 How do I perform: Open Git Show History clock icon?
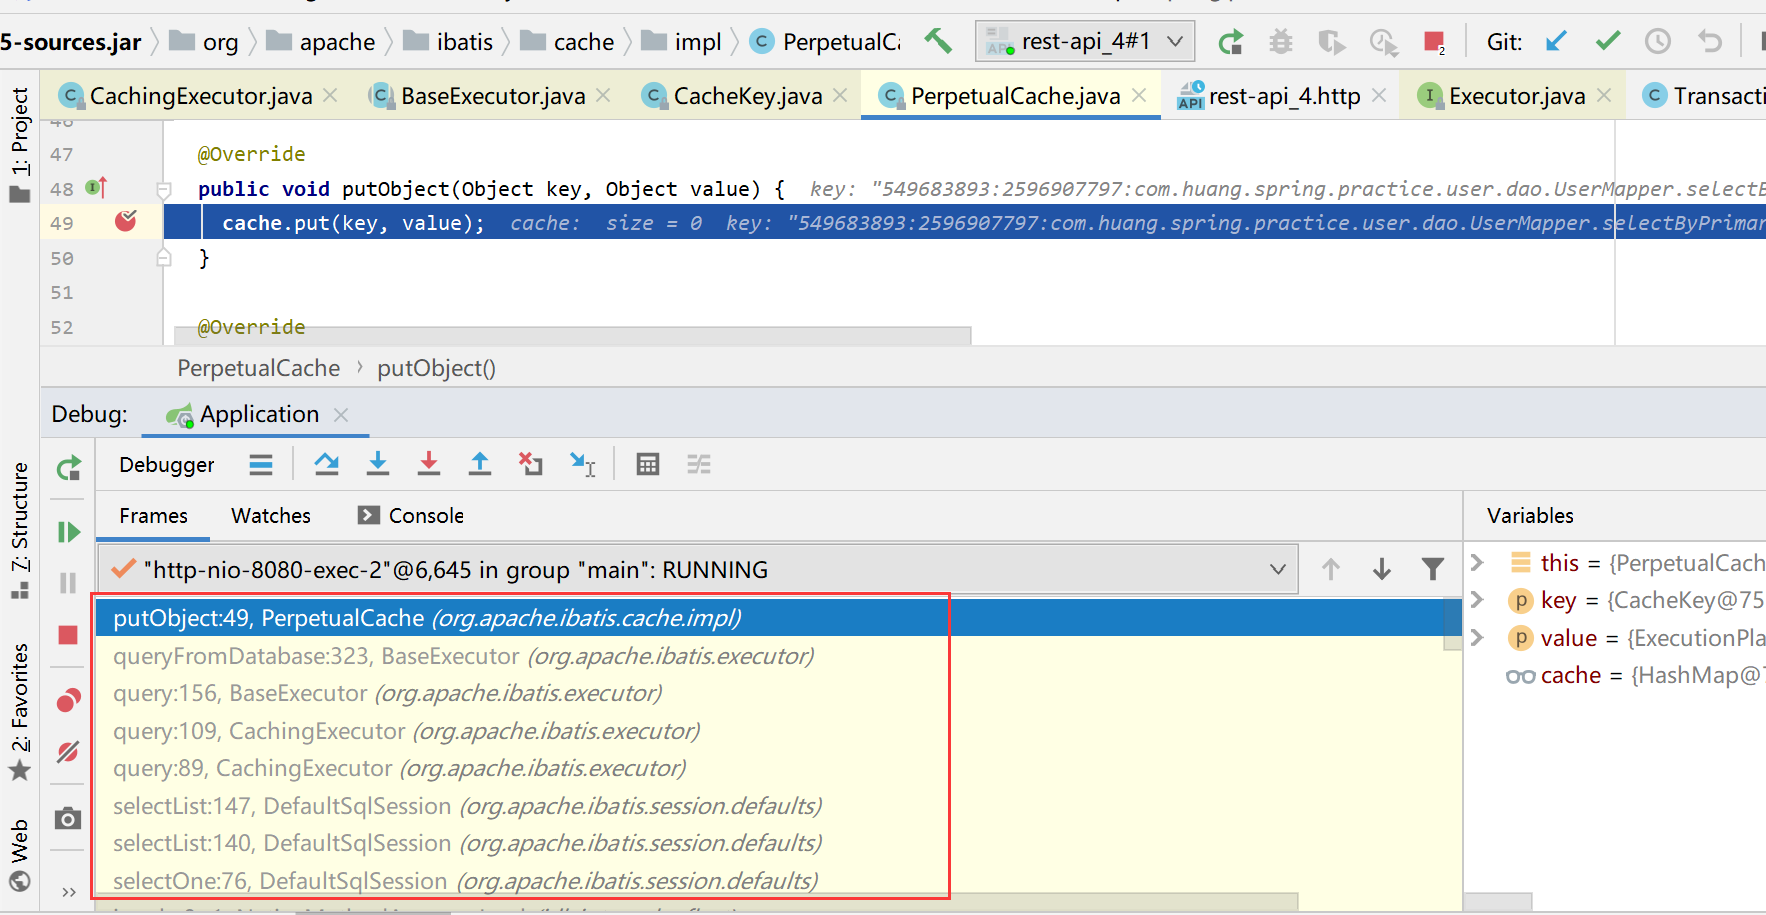tap(1658, 41)
